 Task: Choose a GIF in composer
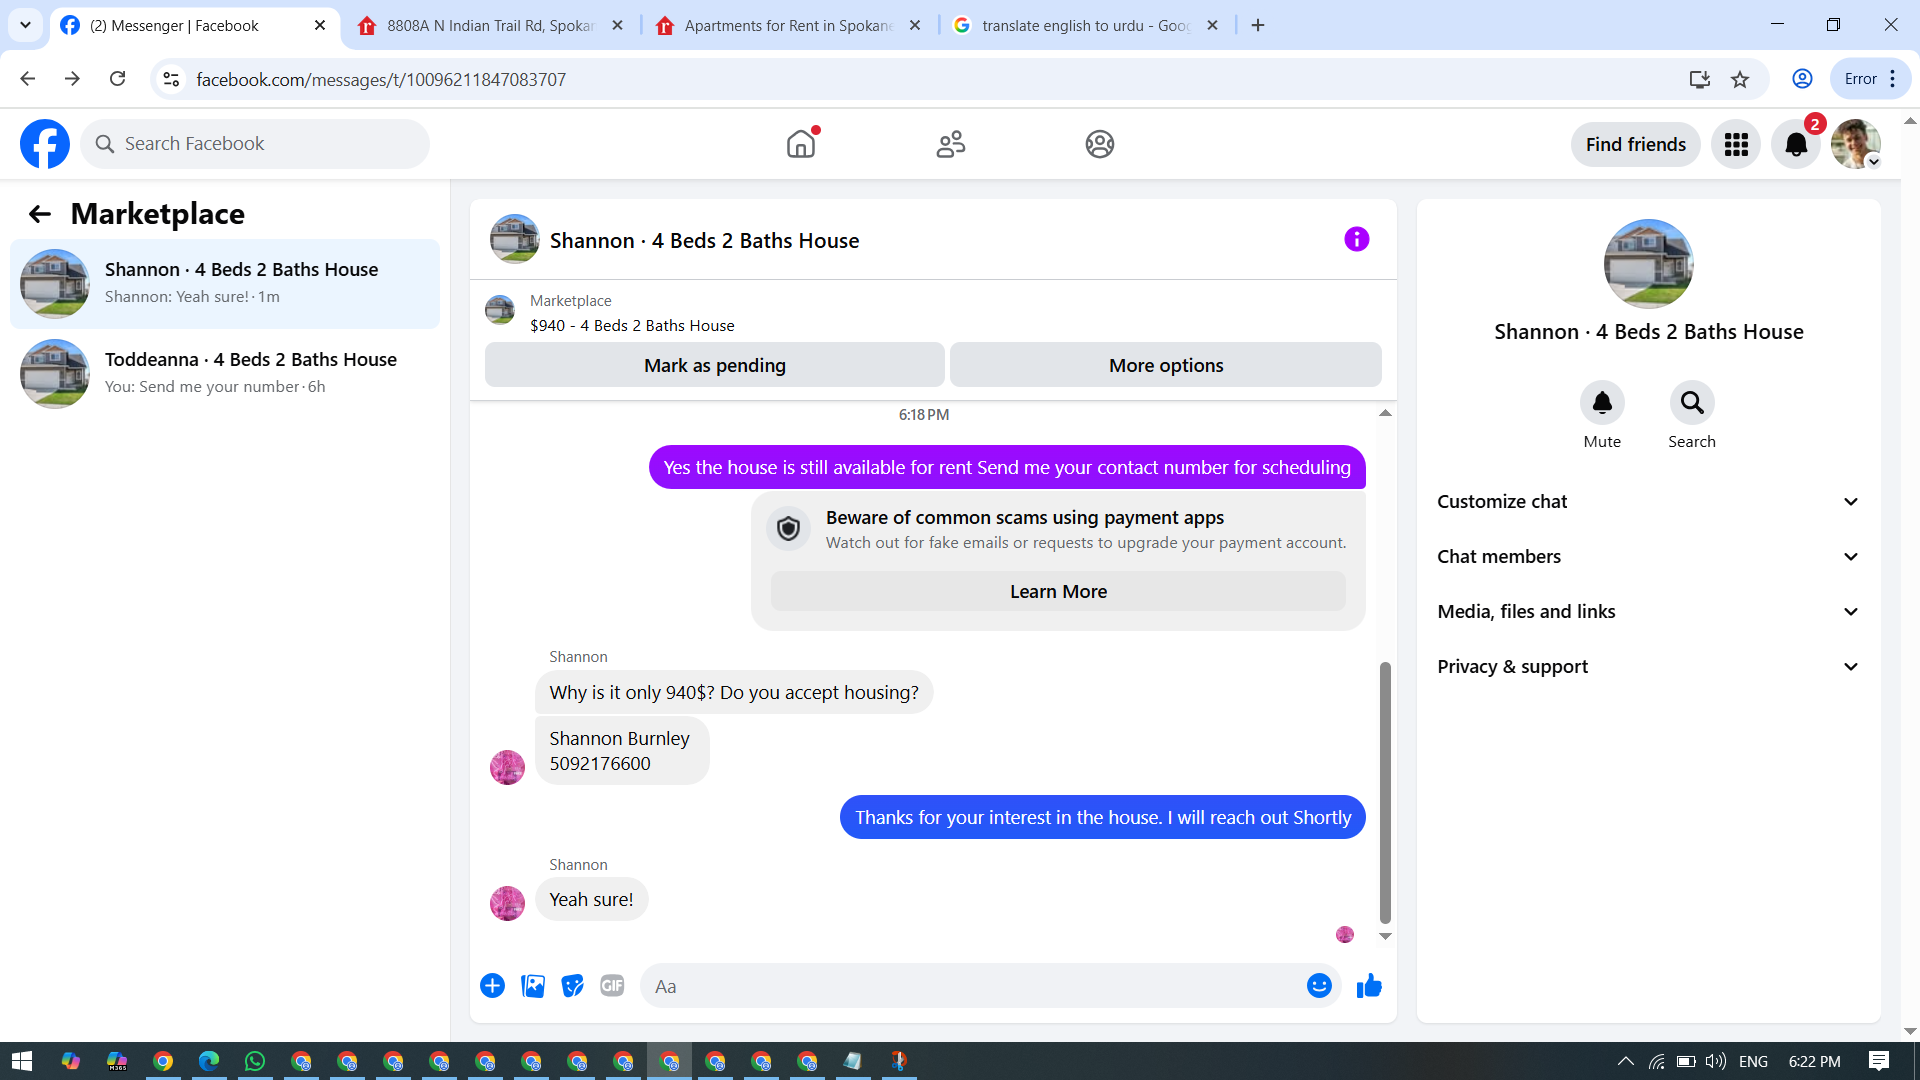tap(612, 986)
